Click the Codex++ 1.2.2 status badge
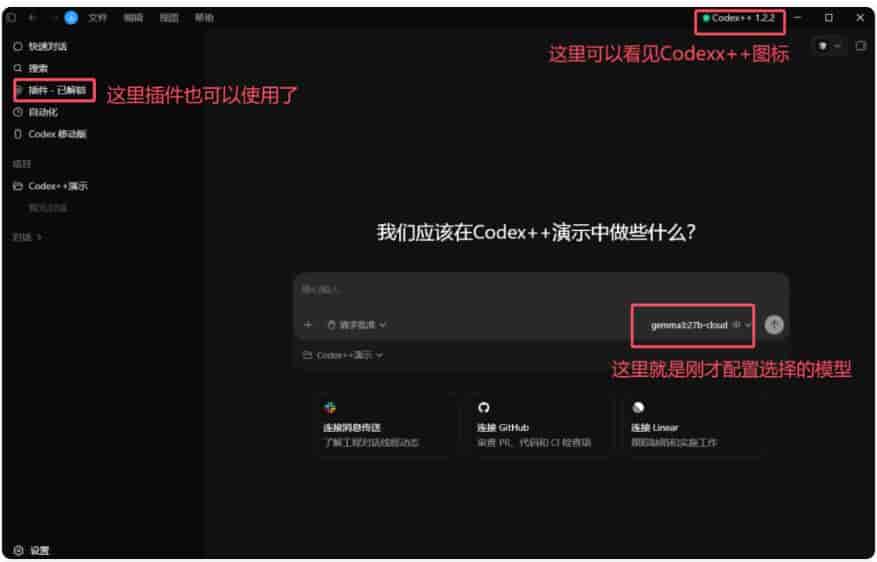This screenshot has height=562, width=877. (739, 18)
